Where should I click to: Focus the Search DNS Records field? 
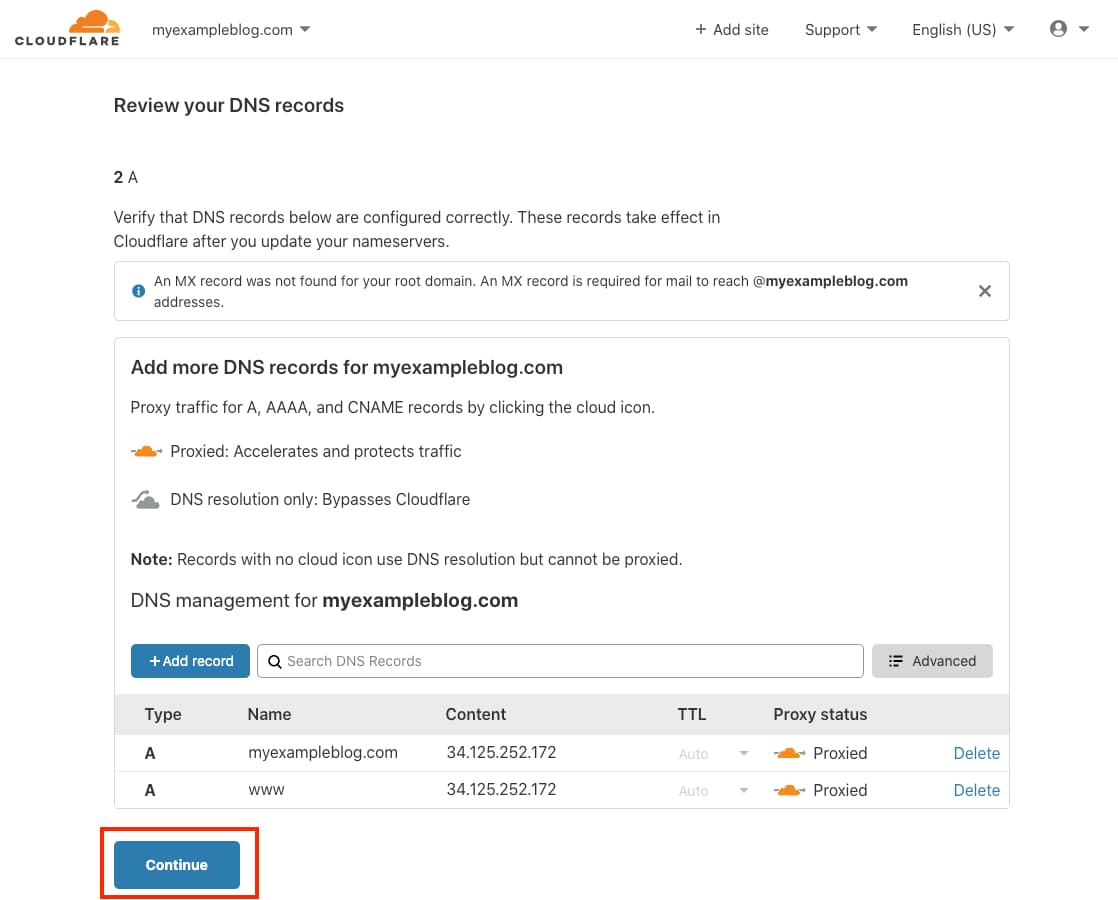point(560,661)
